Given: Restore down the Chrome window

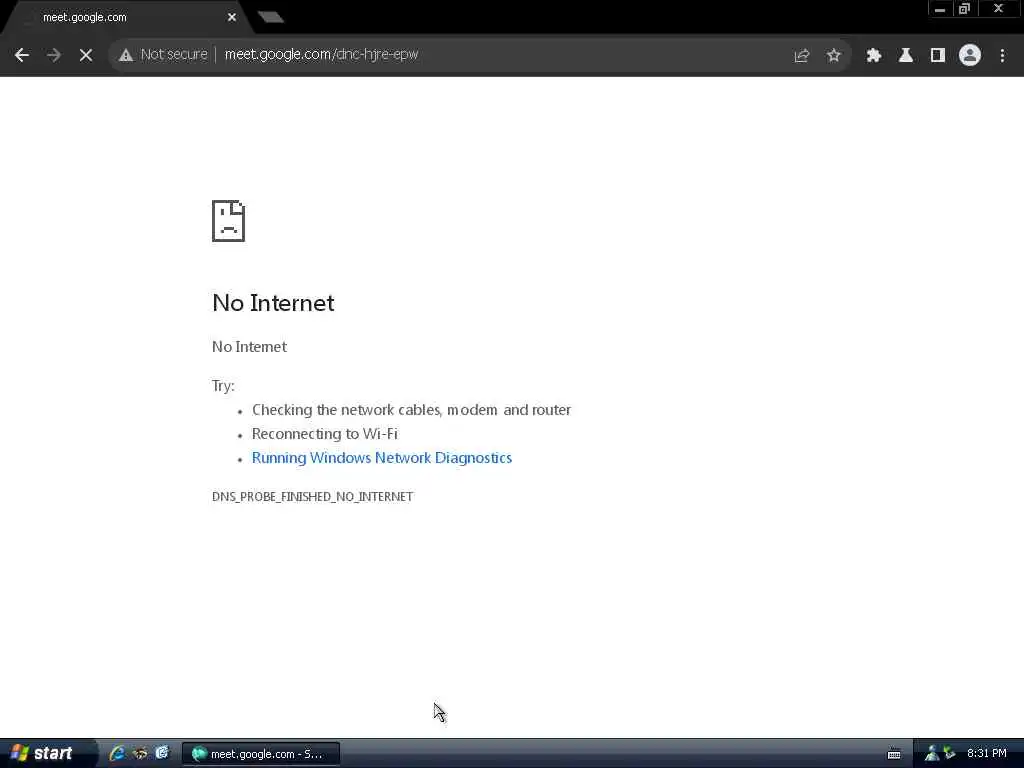Looking at the screenshot, I should [965, 9].
